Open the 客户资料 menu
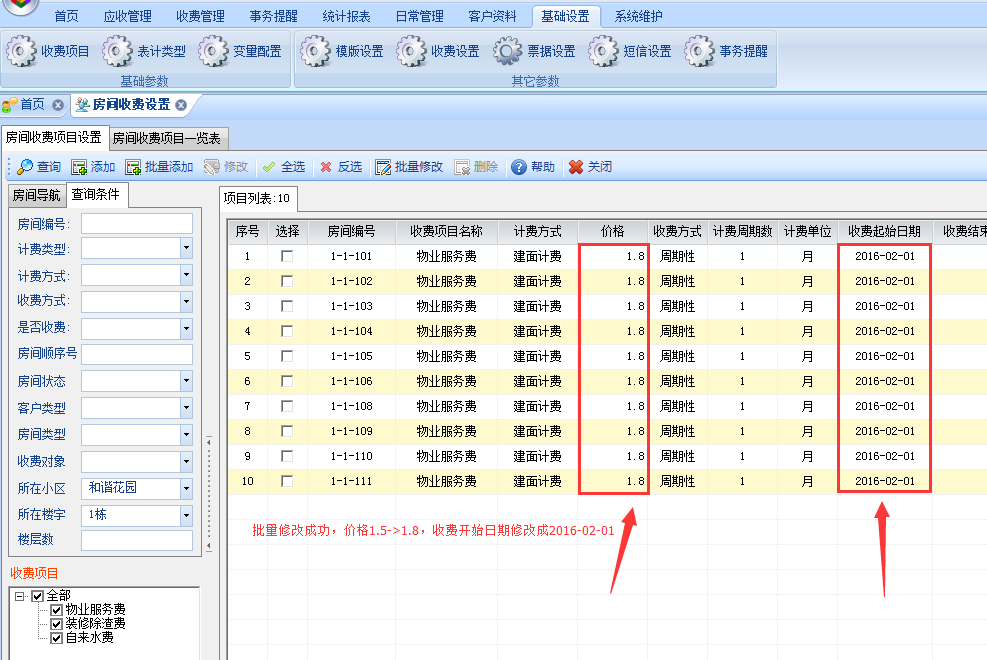This screenshot has width=987, height=660. tap(492, 16)
